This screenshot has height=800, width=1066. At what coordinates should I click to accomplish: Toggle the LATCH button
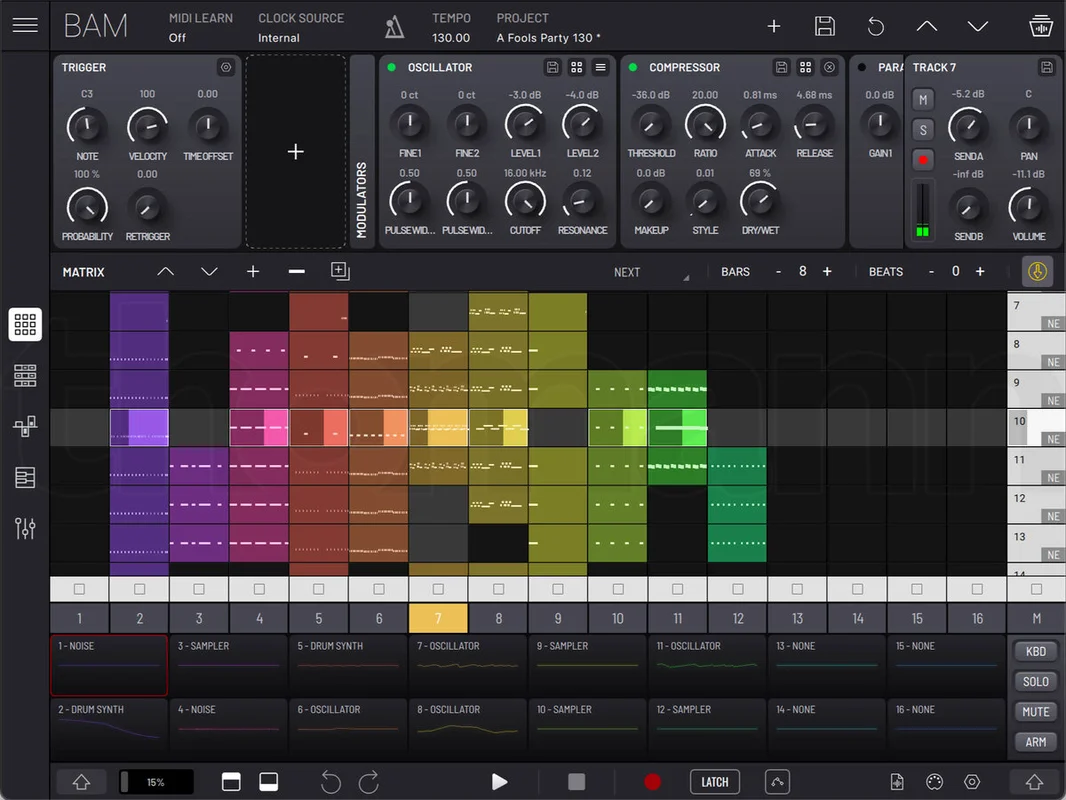(715, 782)
